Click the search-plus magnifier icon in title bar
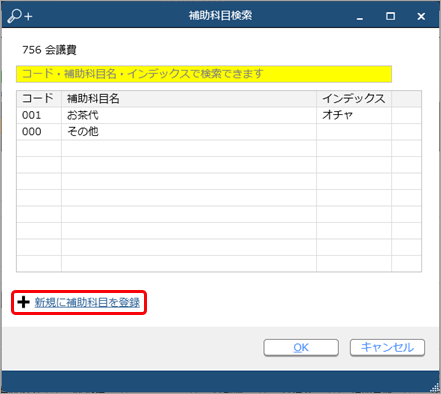This screenshot has height=394, width=441. point(20,16)
